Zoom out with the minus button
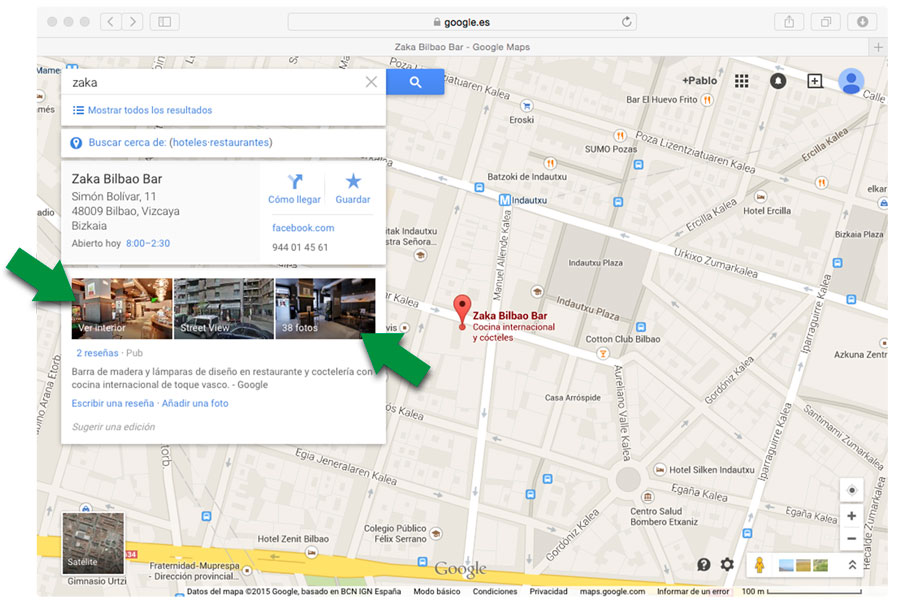 coord(852,539)
